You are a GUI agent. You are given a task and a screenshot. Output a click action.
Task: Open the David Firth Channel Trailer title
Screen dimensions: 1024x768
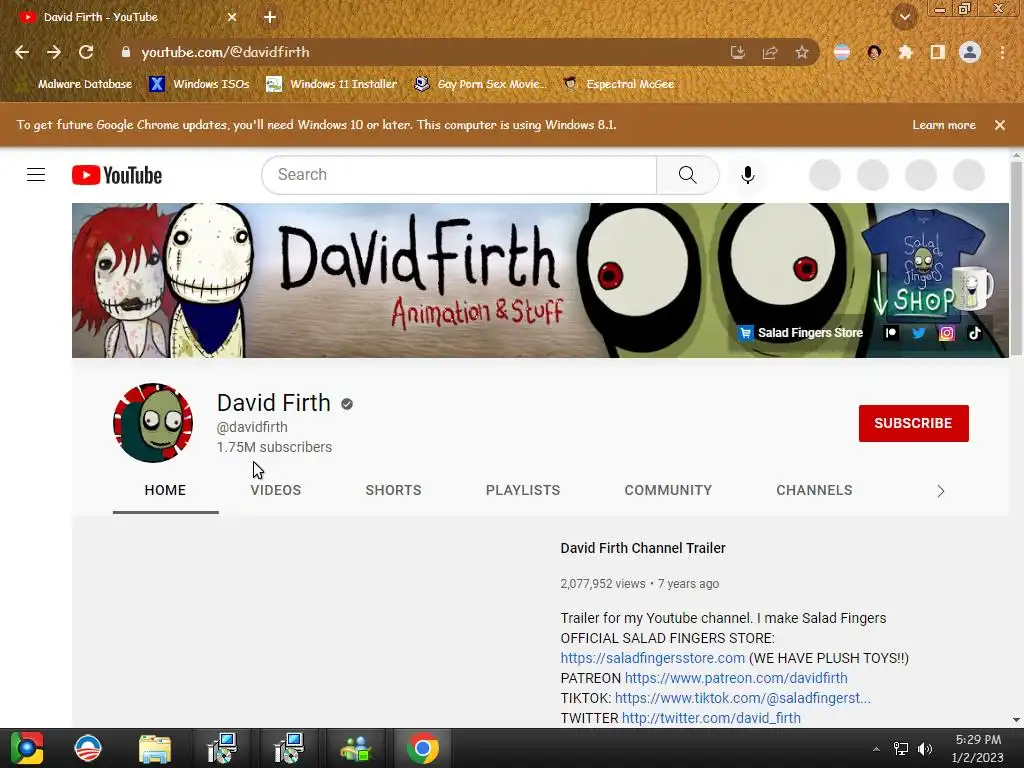click(x=643, y=549)
